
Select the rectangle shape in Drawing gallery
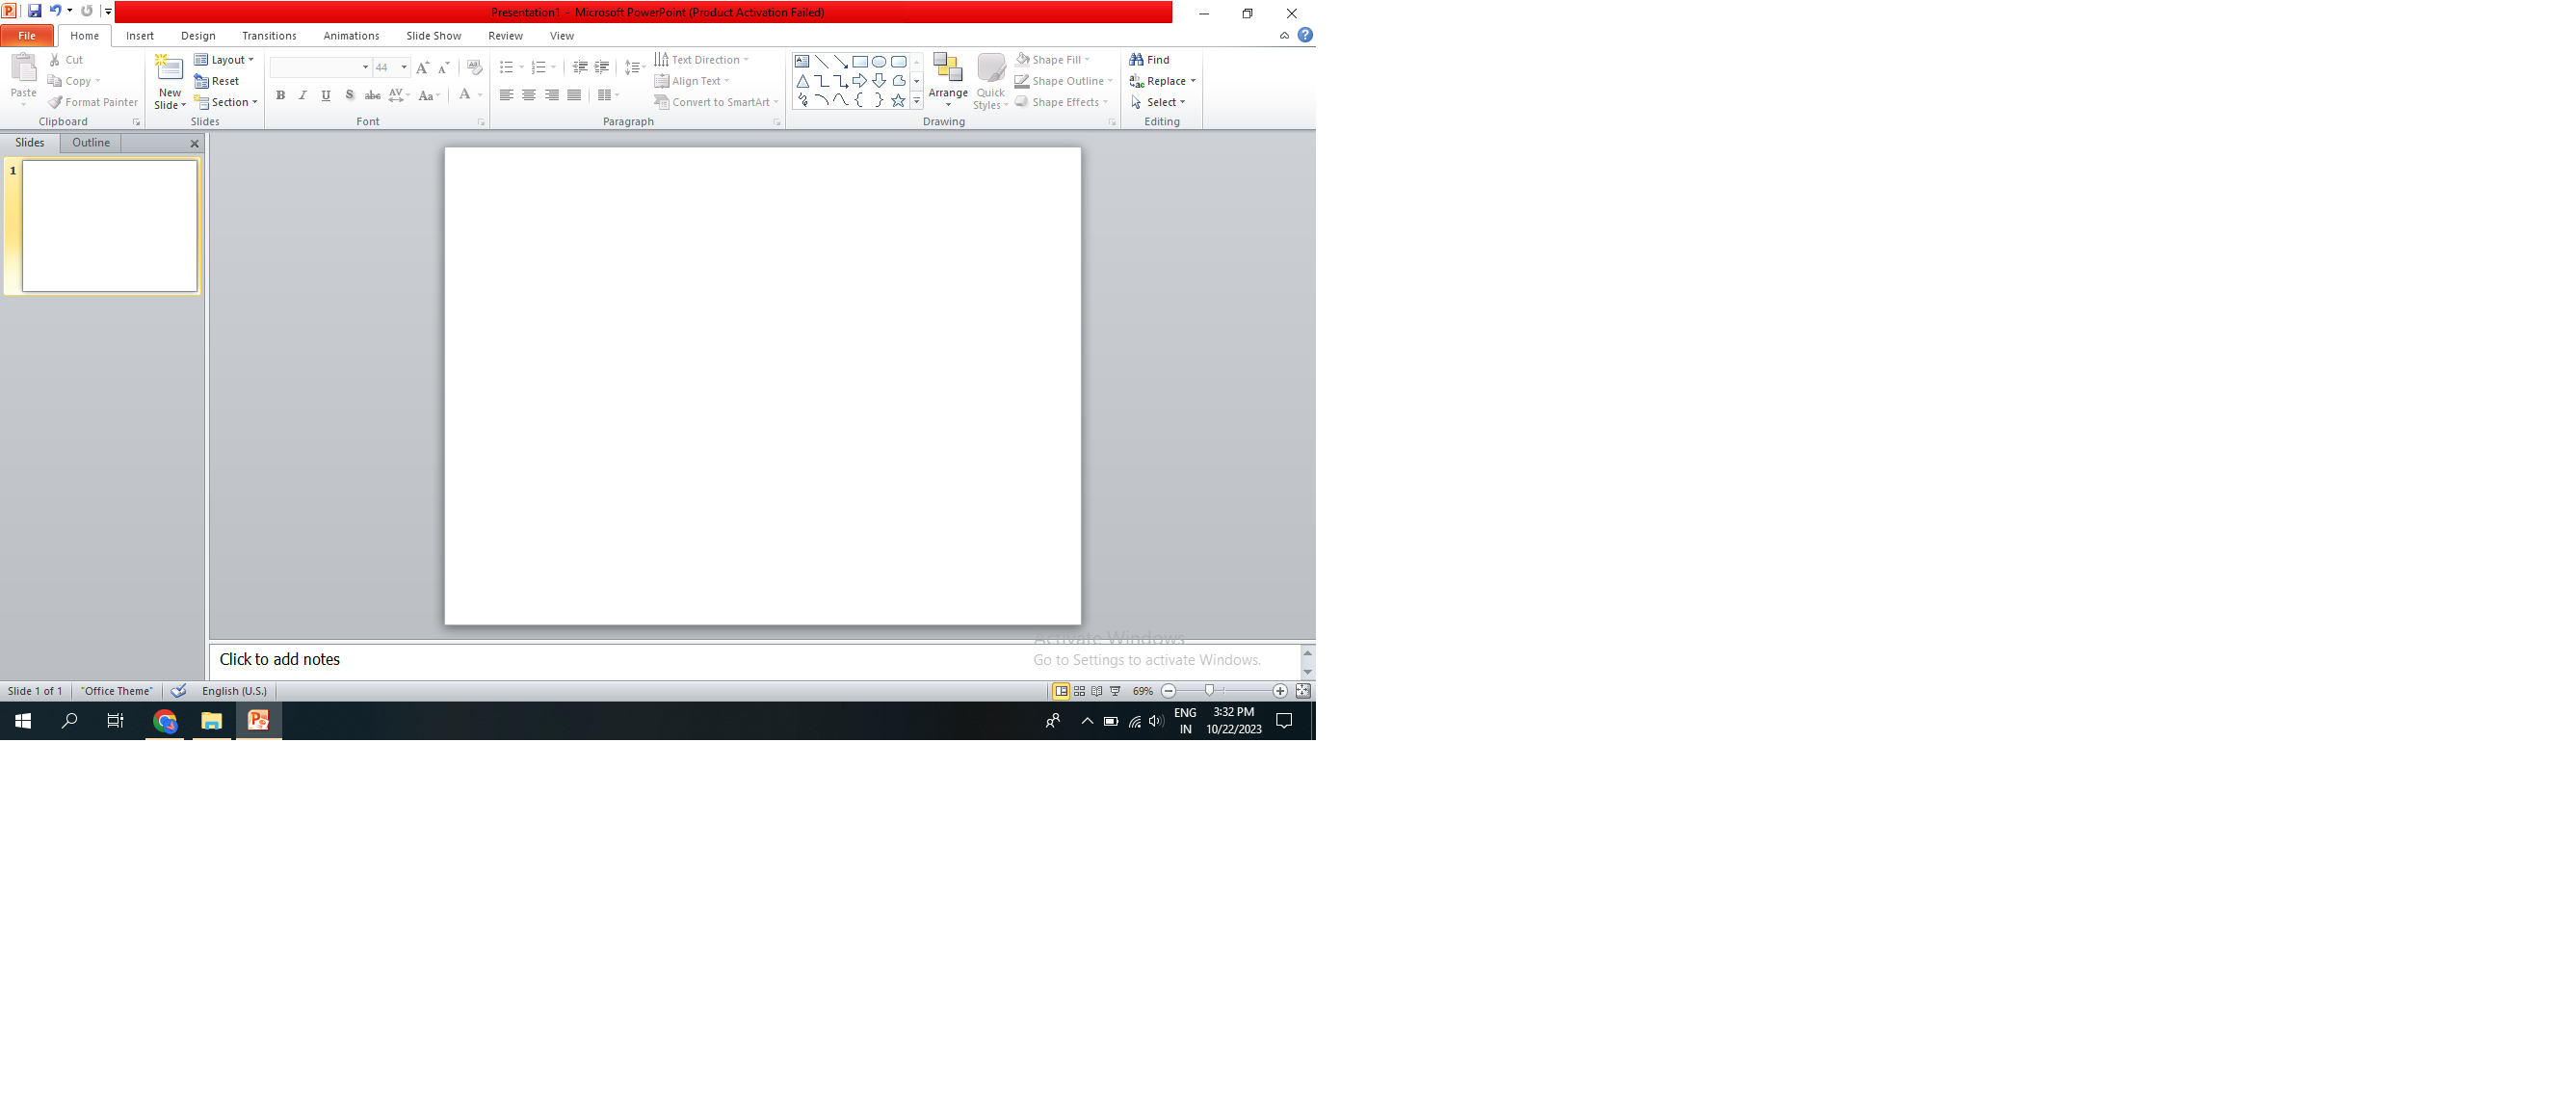pyautogui.click(x=859, y=62)
